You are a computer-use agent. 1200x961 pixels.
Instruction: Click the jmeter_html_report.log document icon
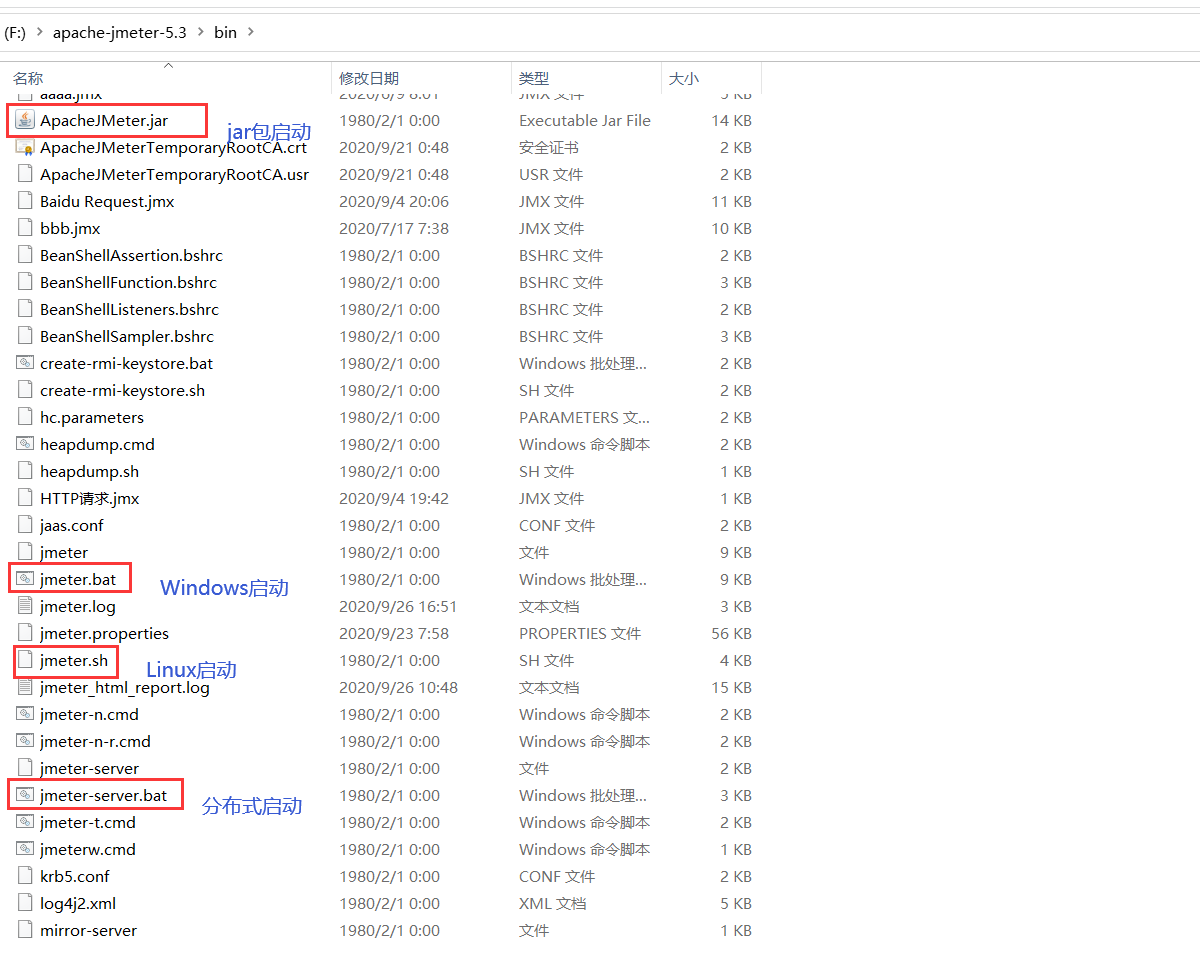click(25, 687)
